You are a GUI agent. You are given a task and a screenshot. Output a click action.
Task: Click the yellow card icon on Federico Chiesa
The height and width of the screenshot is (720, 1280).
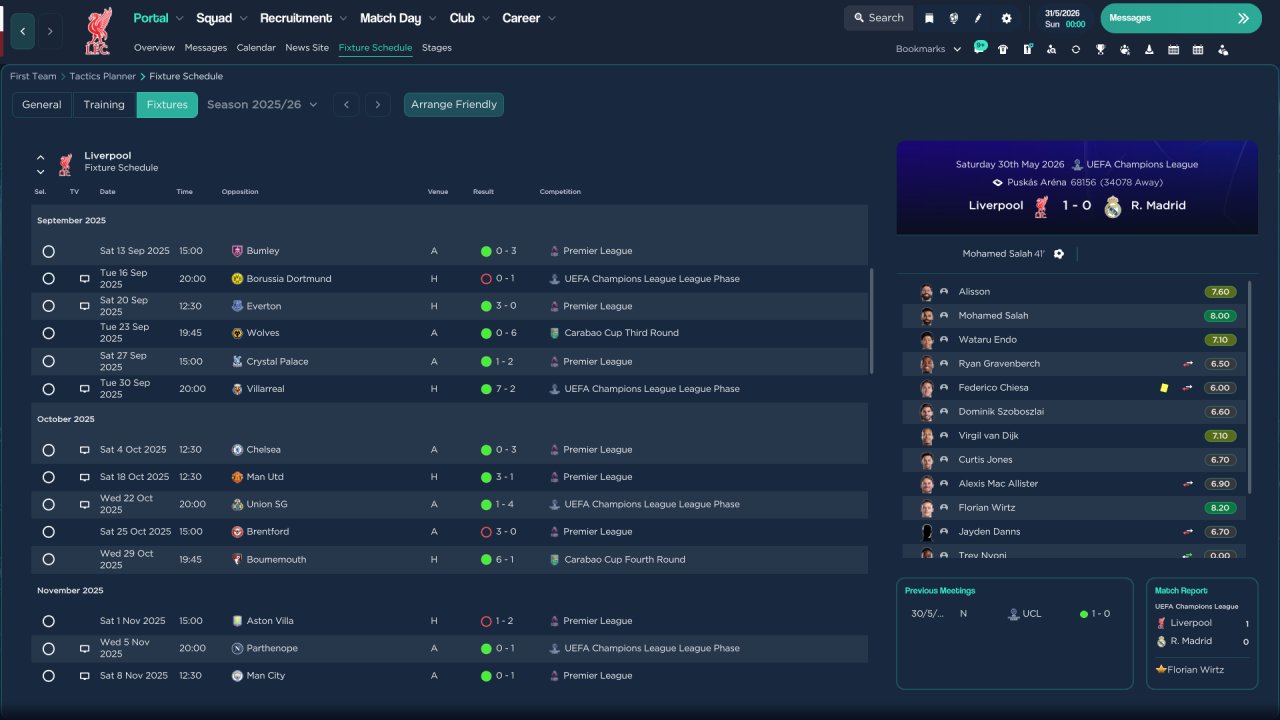tap(1164, 388)
